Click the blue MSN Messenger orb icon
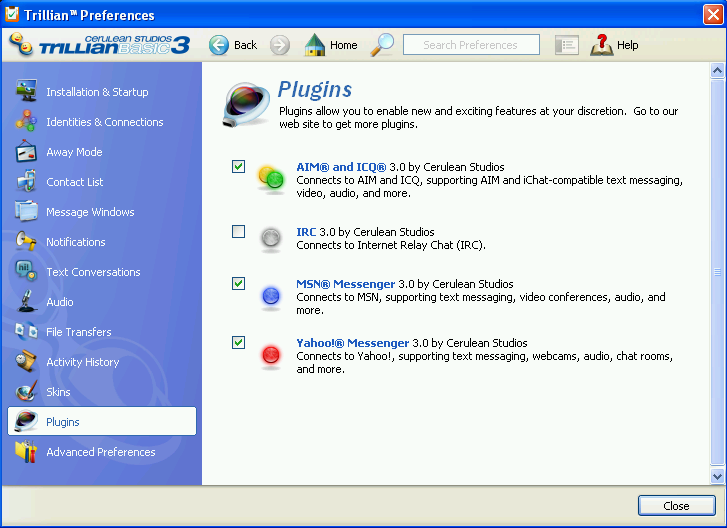This screenshot has height=528, width=727. (x=271, y=296)
